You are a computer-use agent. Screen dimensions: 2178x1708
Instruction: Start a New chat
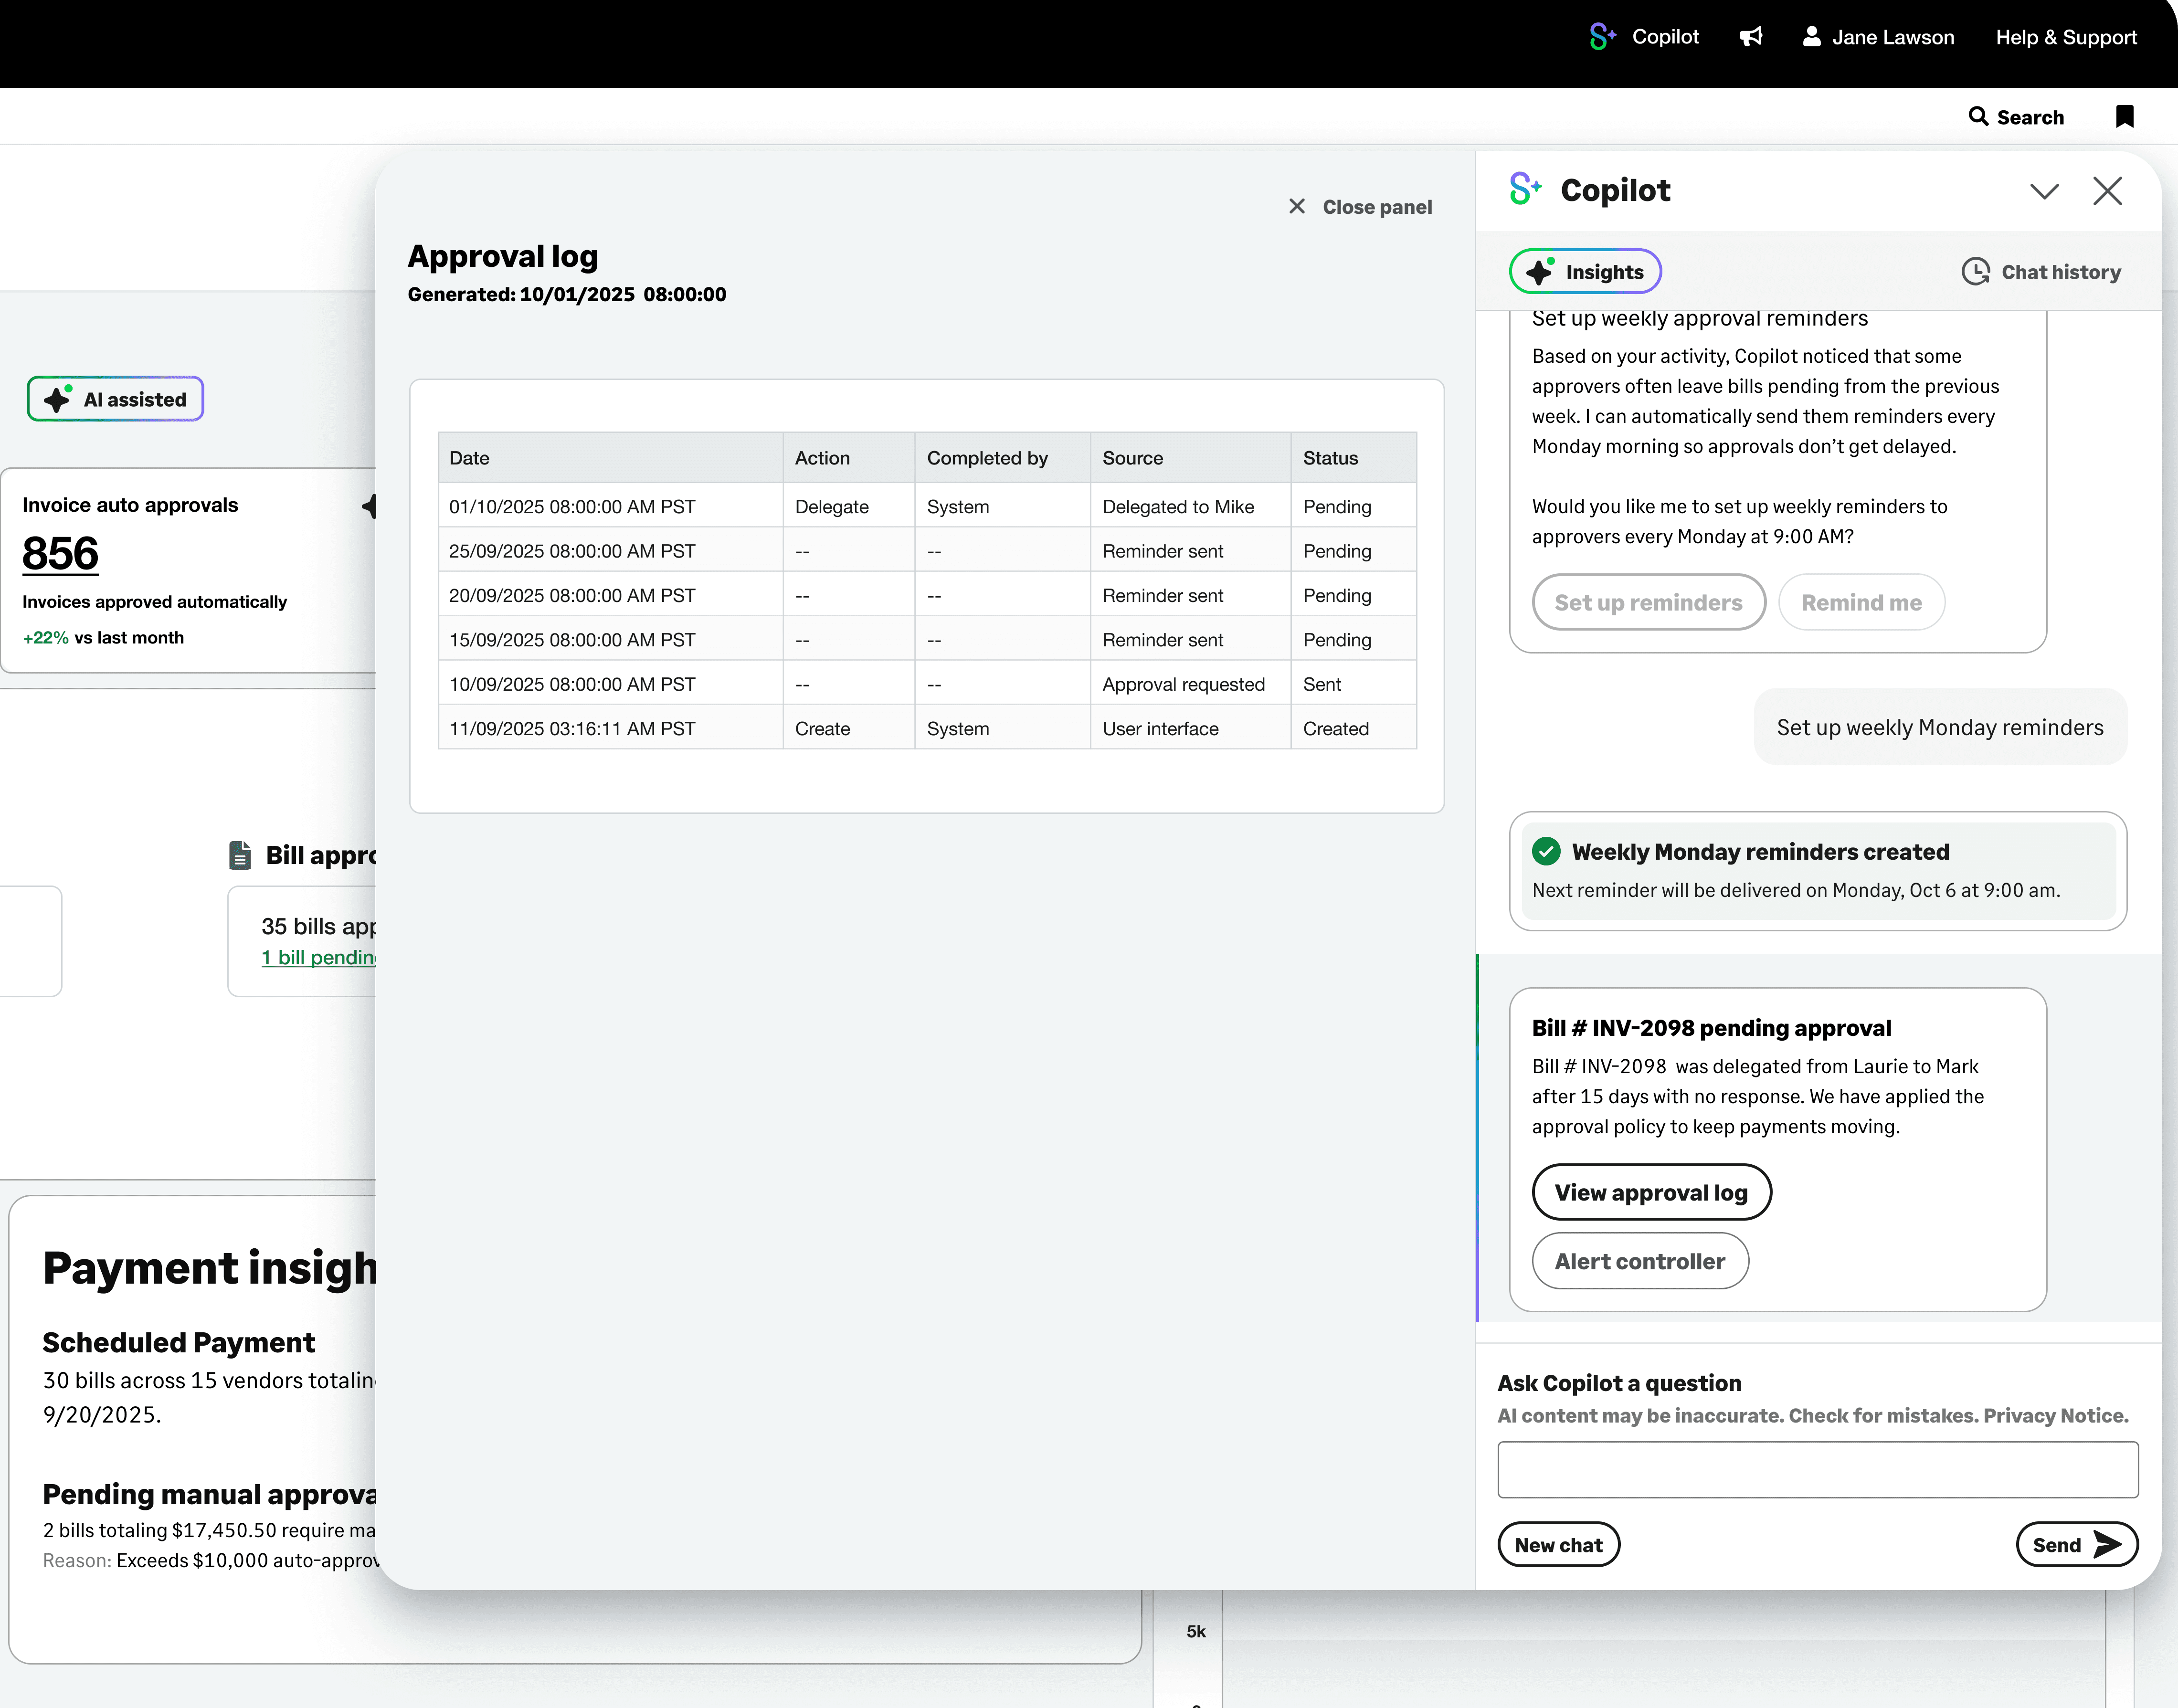click(1558, 1545)
